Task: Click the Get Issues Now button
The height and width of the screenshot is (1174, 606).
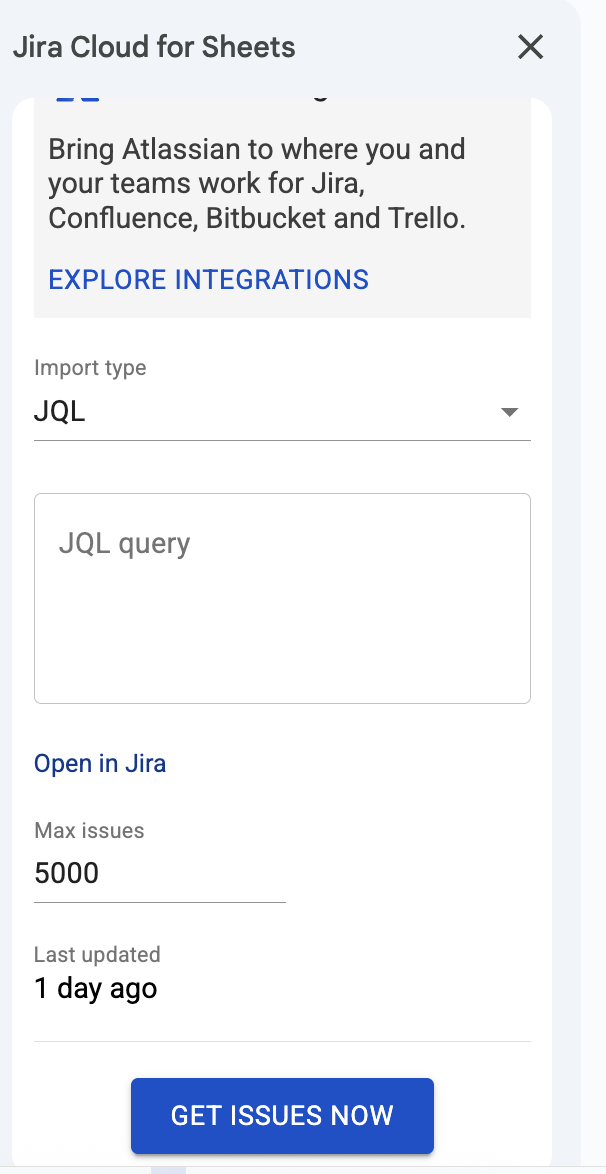Action: pos(282,1116)
